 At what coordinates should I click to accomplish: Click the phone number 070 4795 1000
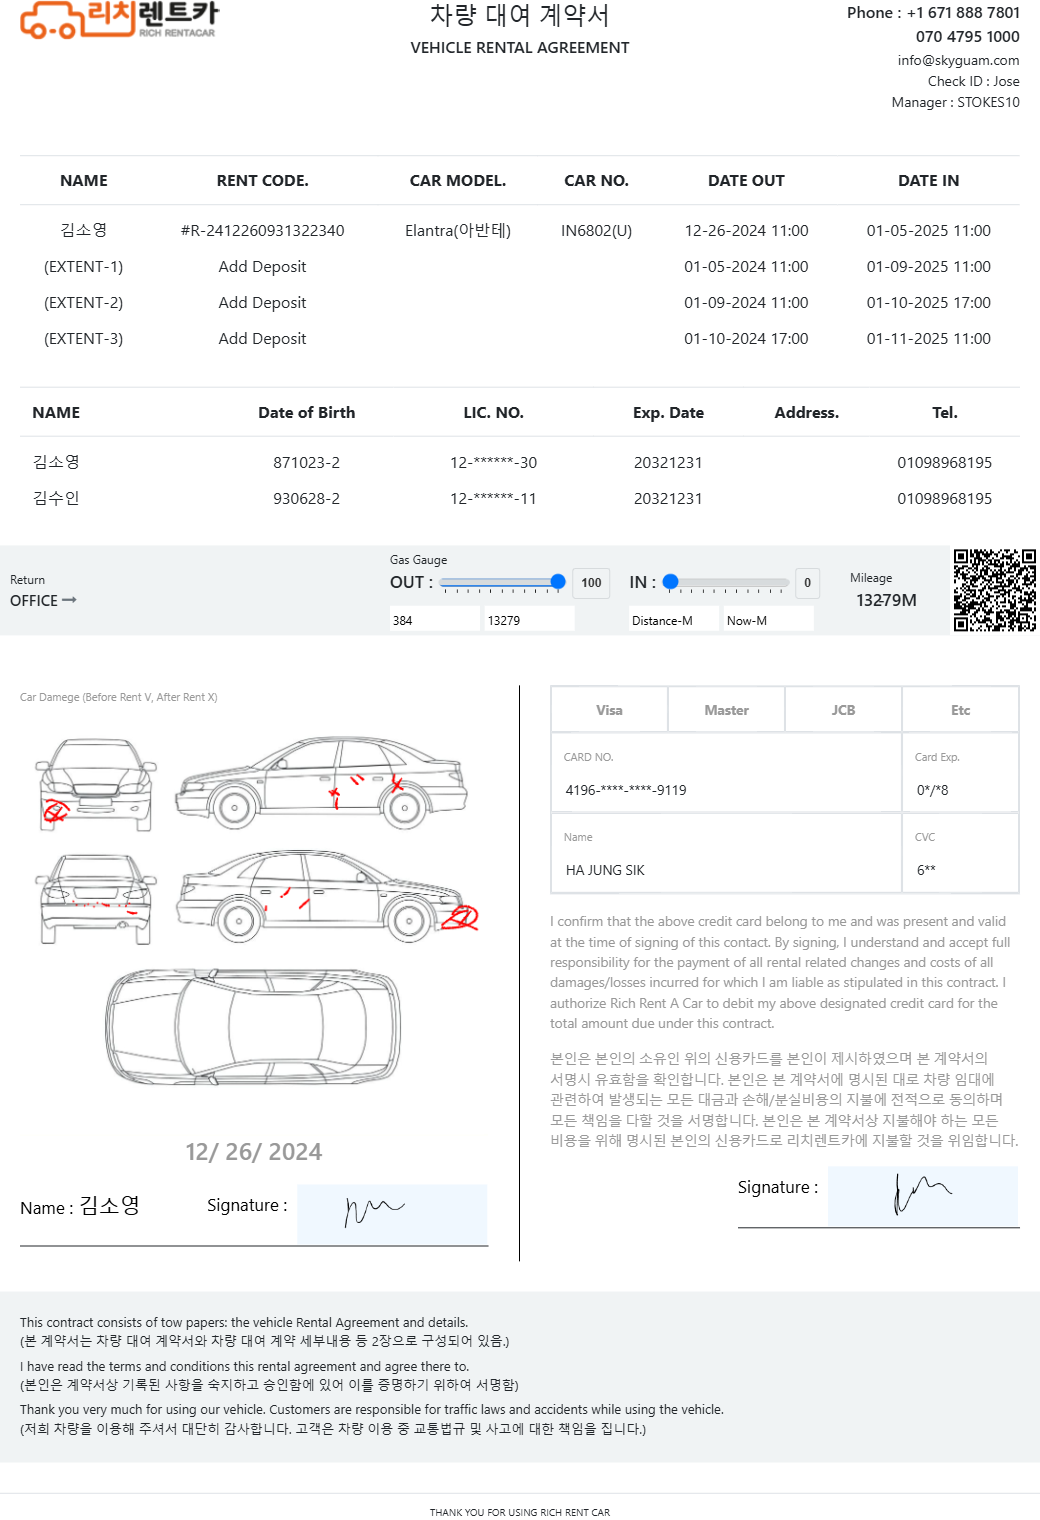[967, 37]
